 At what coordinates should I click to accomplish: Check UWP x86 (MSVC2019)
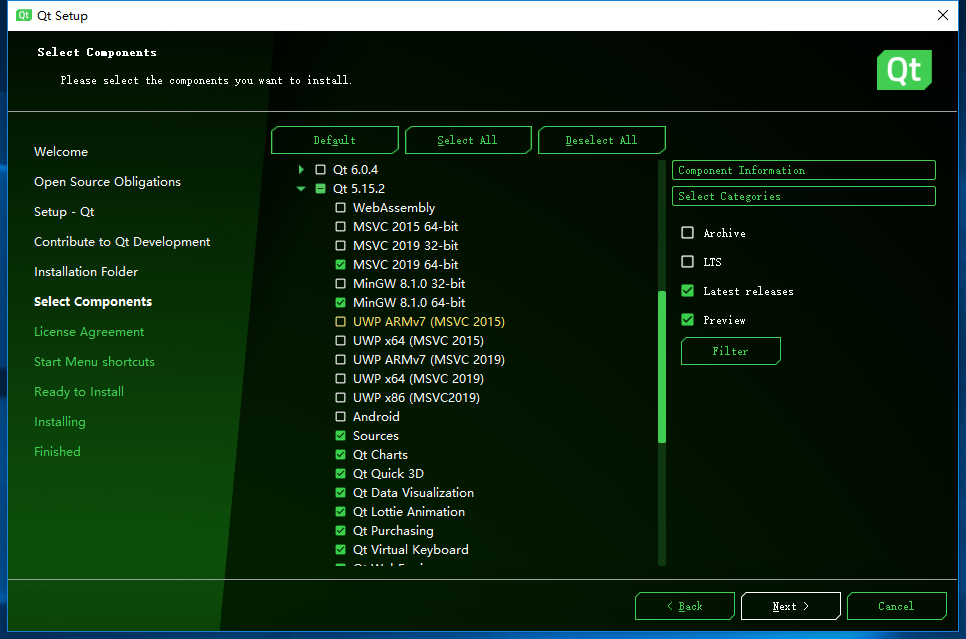click(340, 397)
